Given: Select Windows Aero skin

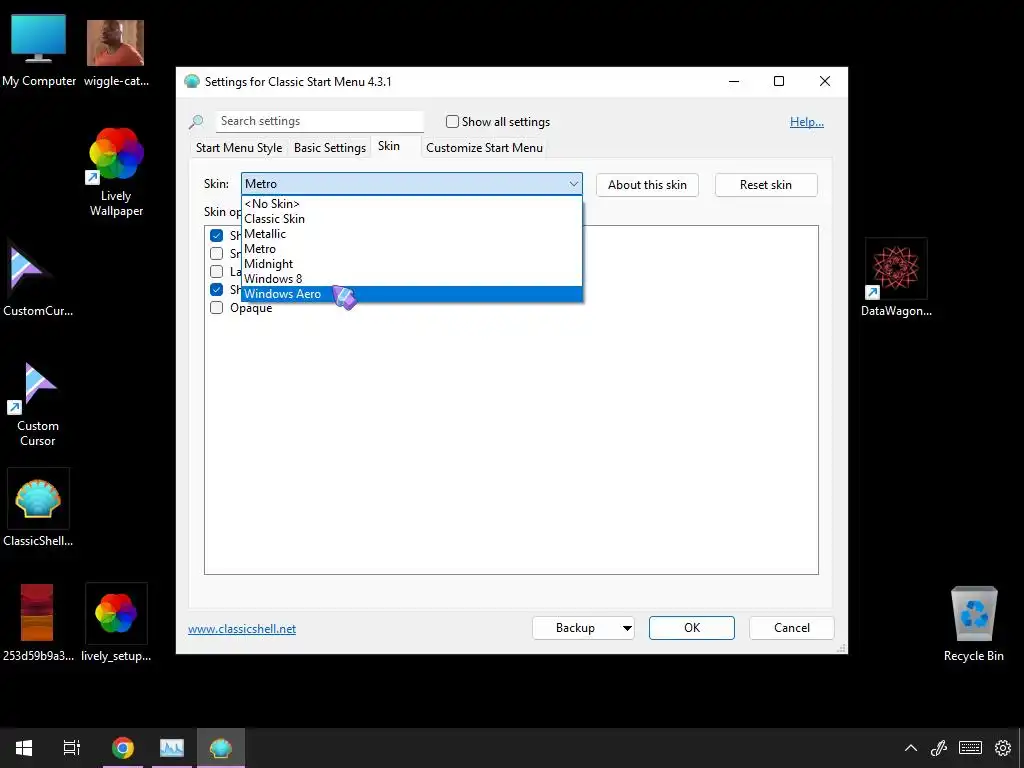Looking at the screenshot, I should click(x=411, y=294).
